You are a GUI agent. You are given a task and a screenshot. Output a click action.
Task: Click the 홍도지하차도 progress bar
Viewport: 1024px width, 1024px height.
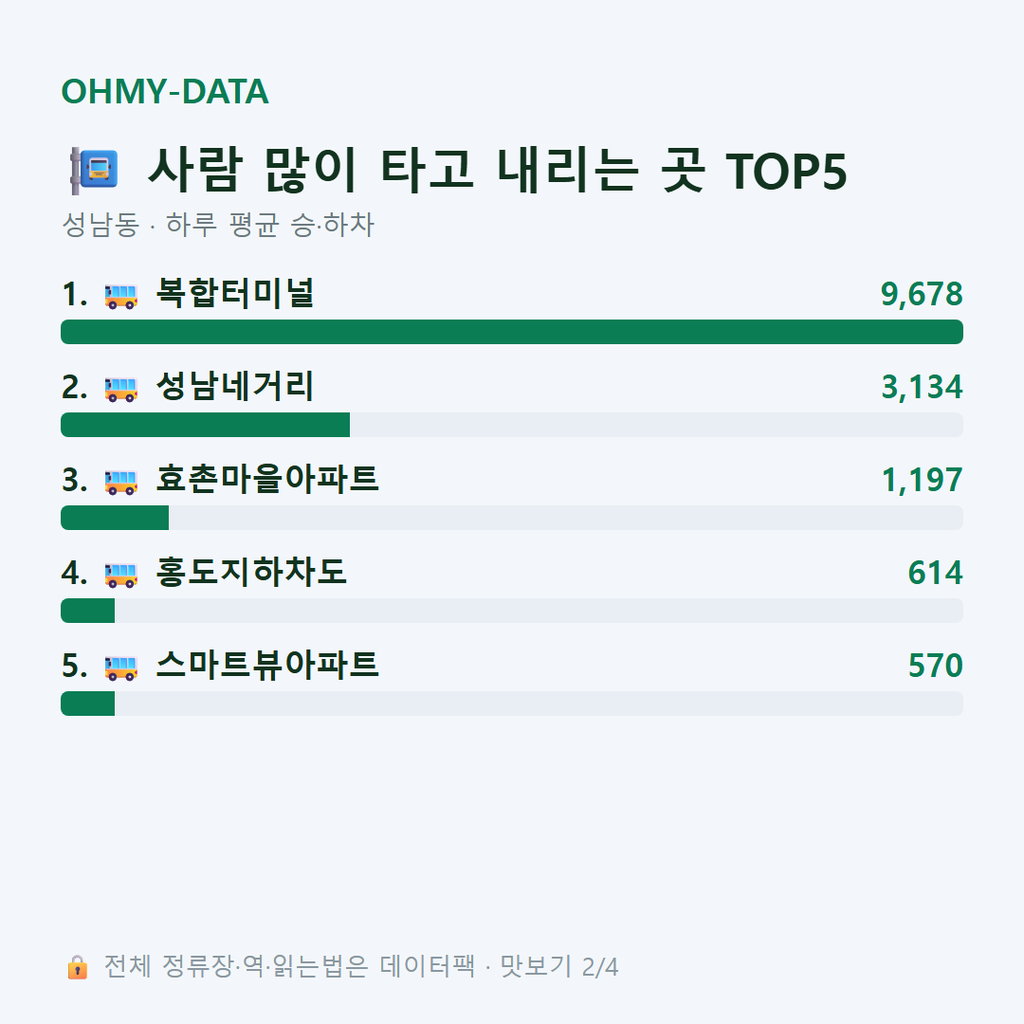click(x=512, y=611)
